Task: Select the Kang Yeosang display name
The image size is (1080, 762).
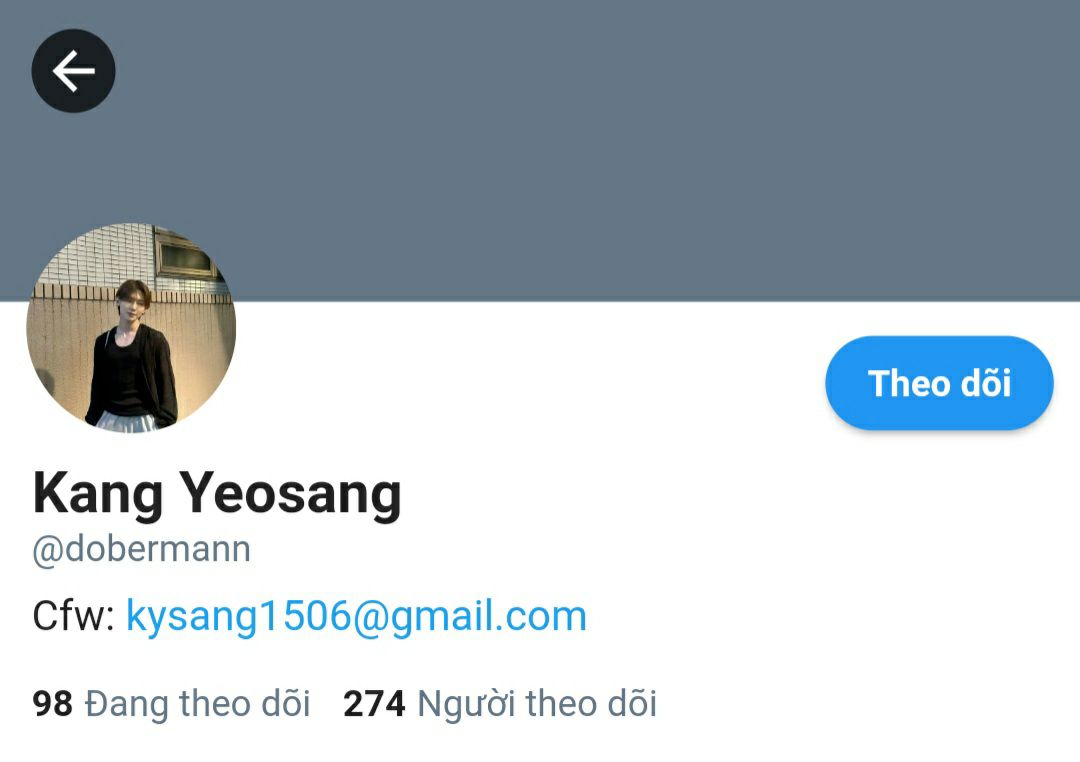Action: (x=217, y=493)
